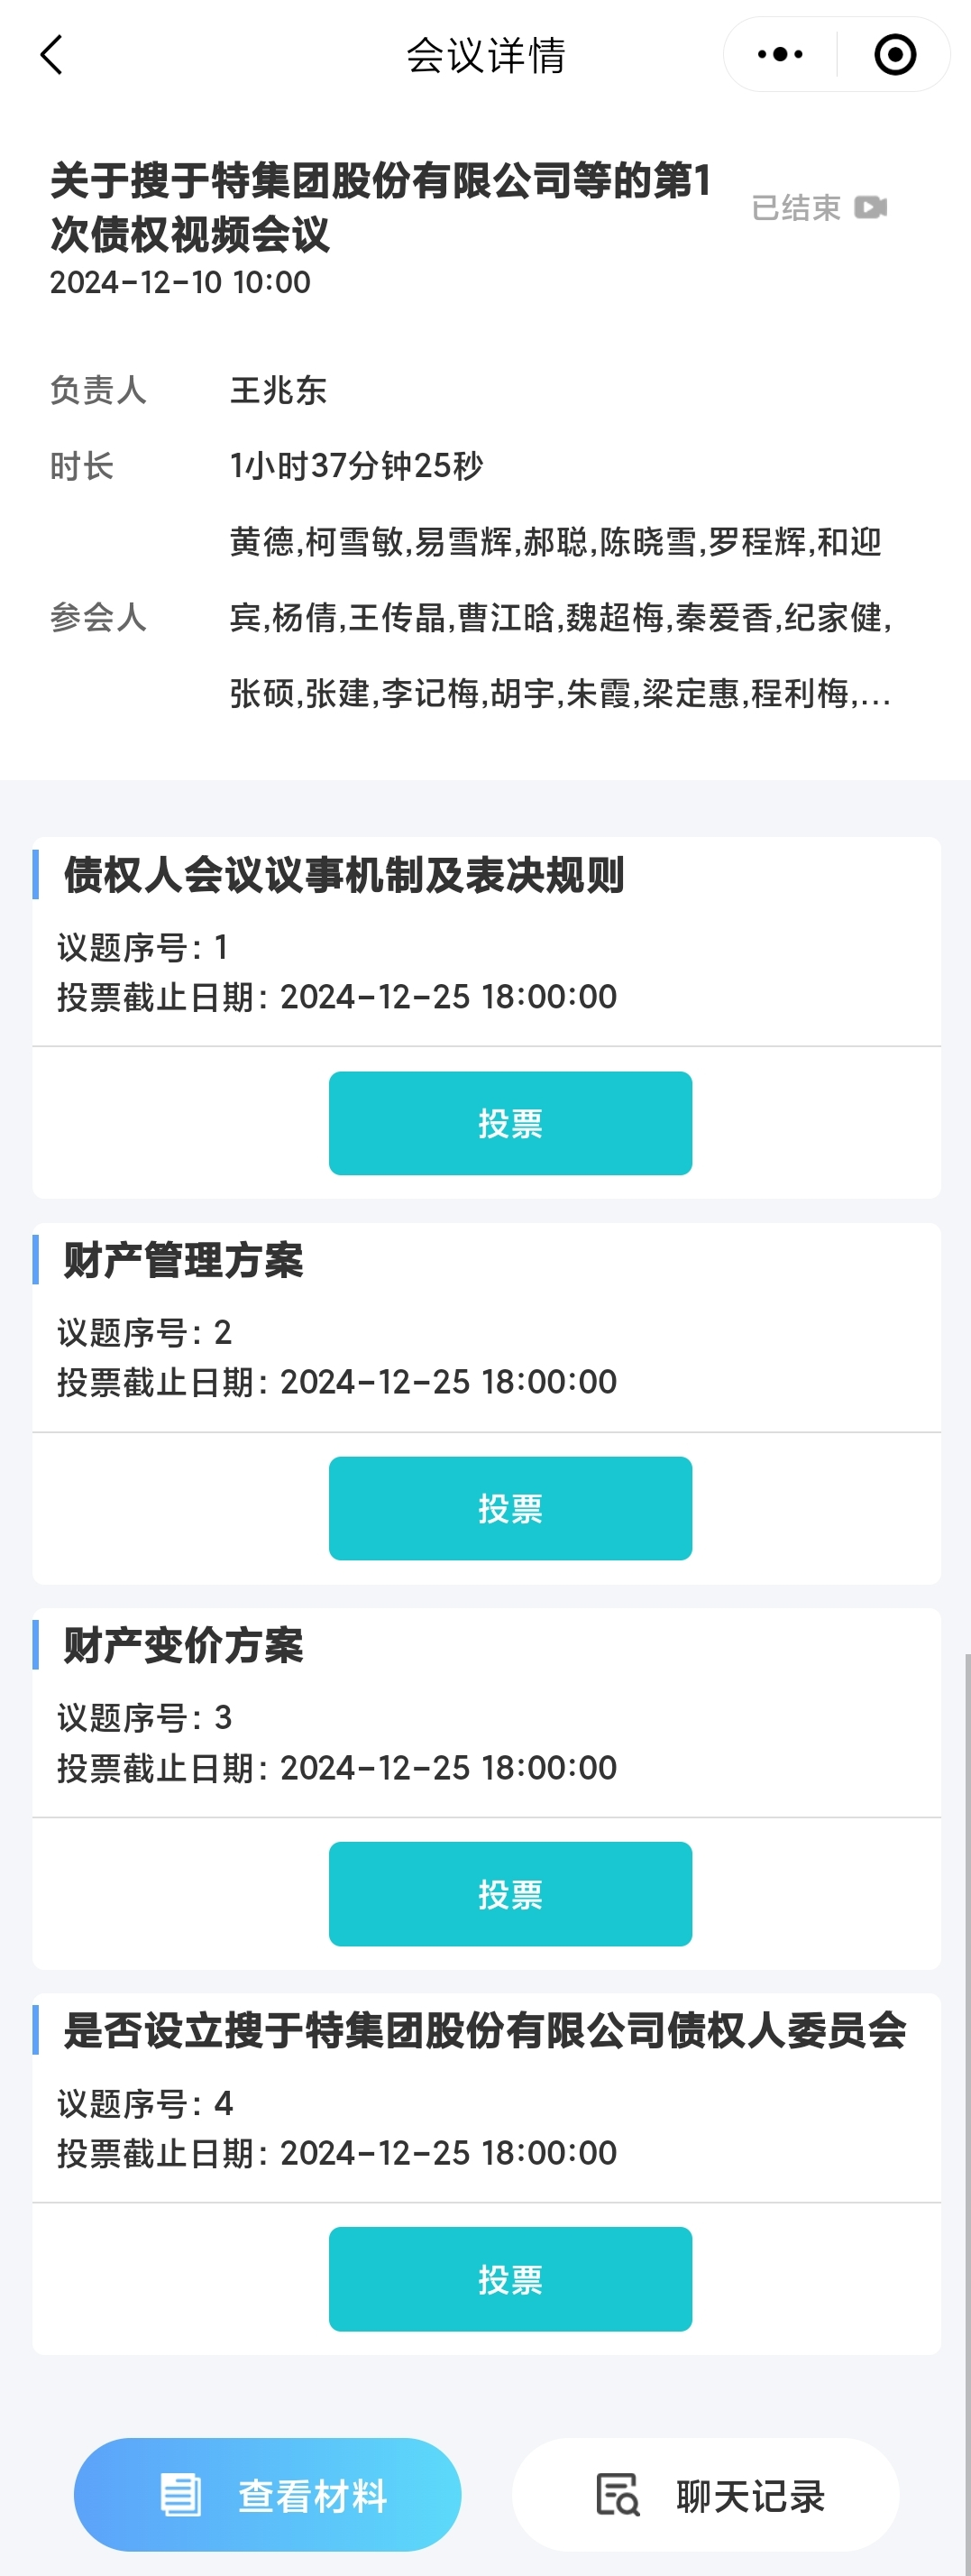The width and height of the screenshot is (971, 2576).
Task: Expand the truncated 参会人 attendee list
Action: click(x=874, y=694)
